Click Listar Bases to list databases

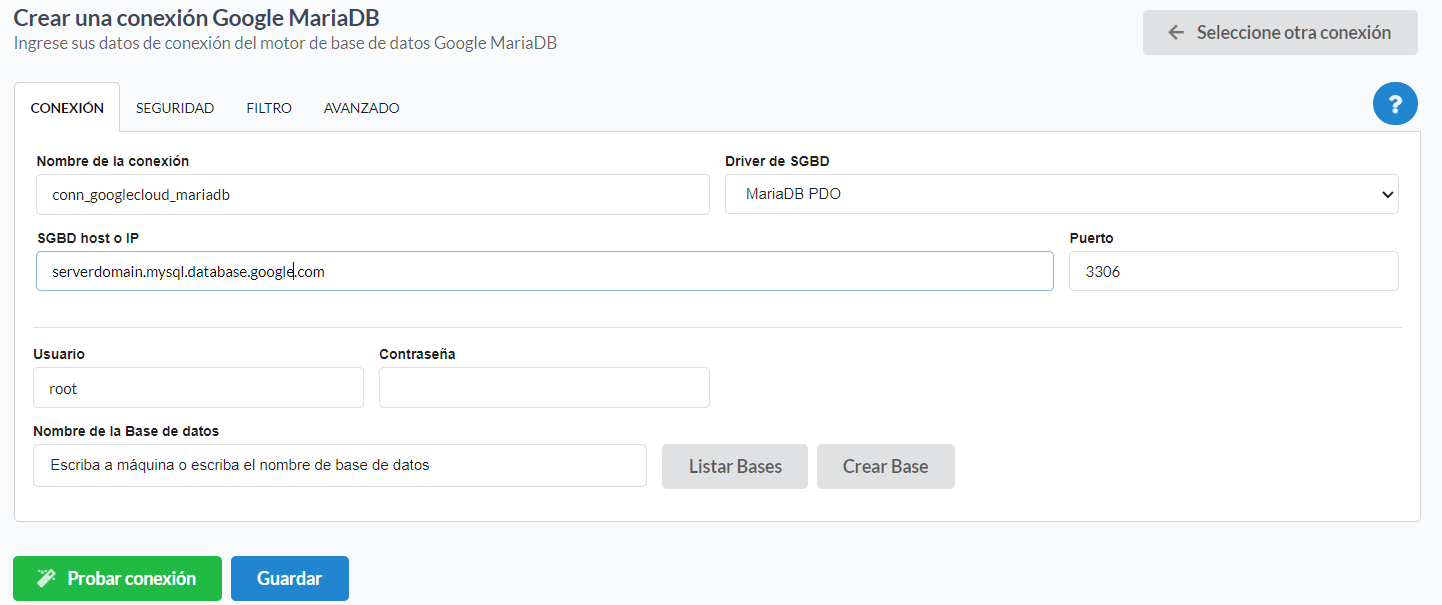tap(734, 466)
